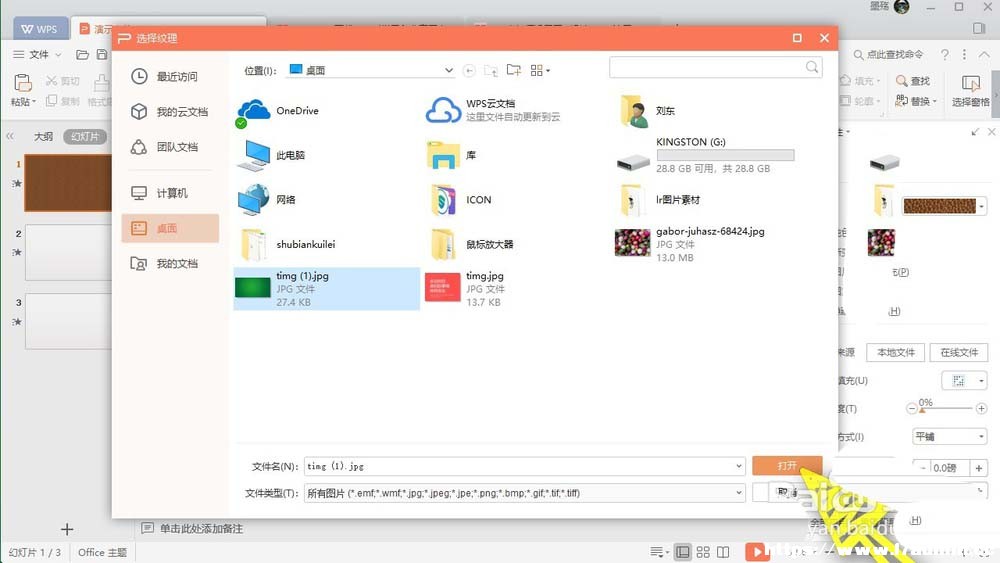Click 复制 in the WPS ribbon
Image resolution: width=1000 pixels, height=563 pixels.
pyautogui.click(x=62, y=101)
